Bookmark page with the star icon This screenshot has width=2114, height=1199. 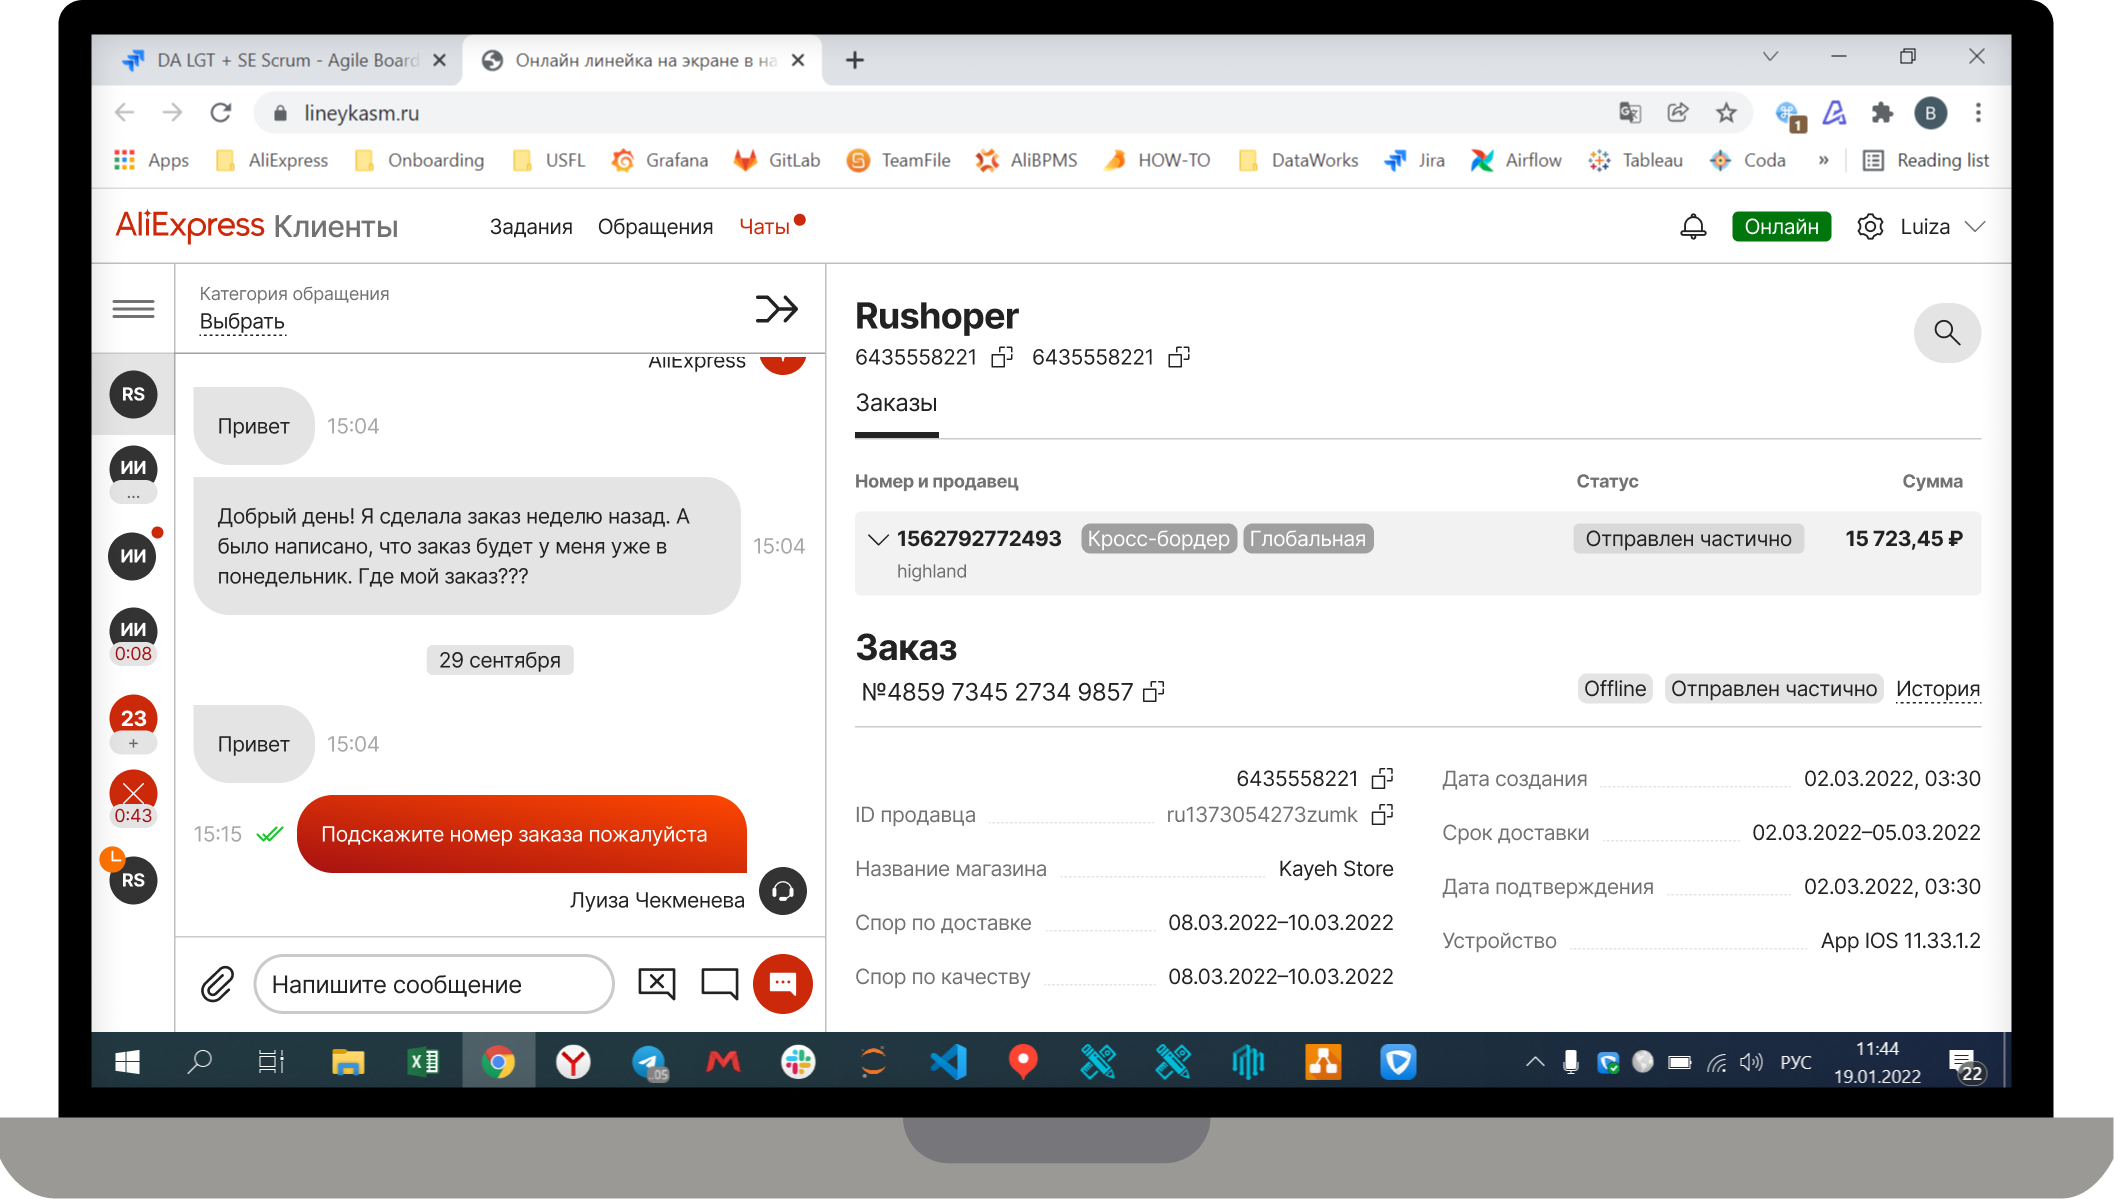coord(1726,113)
